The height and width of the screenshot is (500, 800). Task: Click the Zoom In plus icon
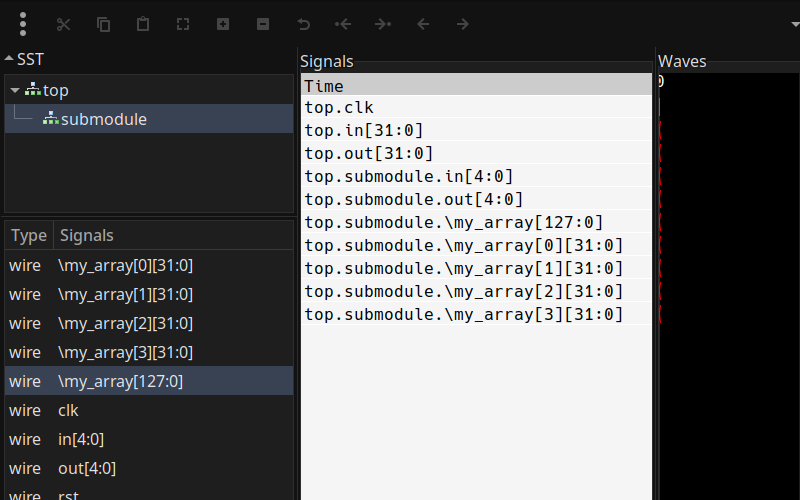coord(223,24)
